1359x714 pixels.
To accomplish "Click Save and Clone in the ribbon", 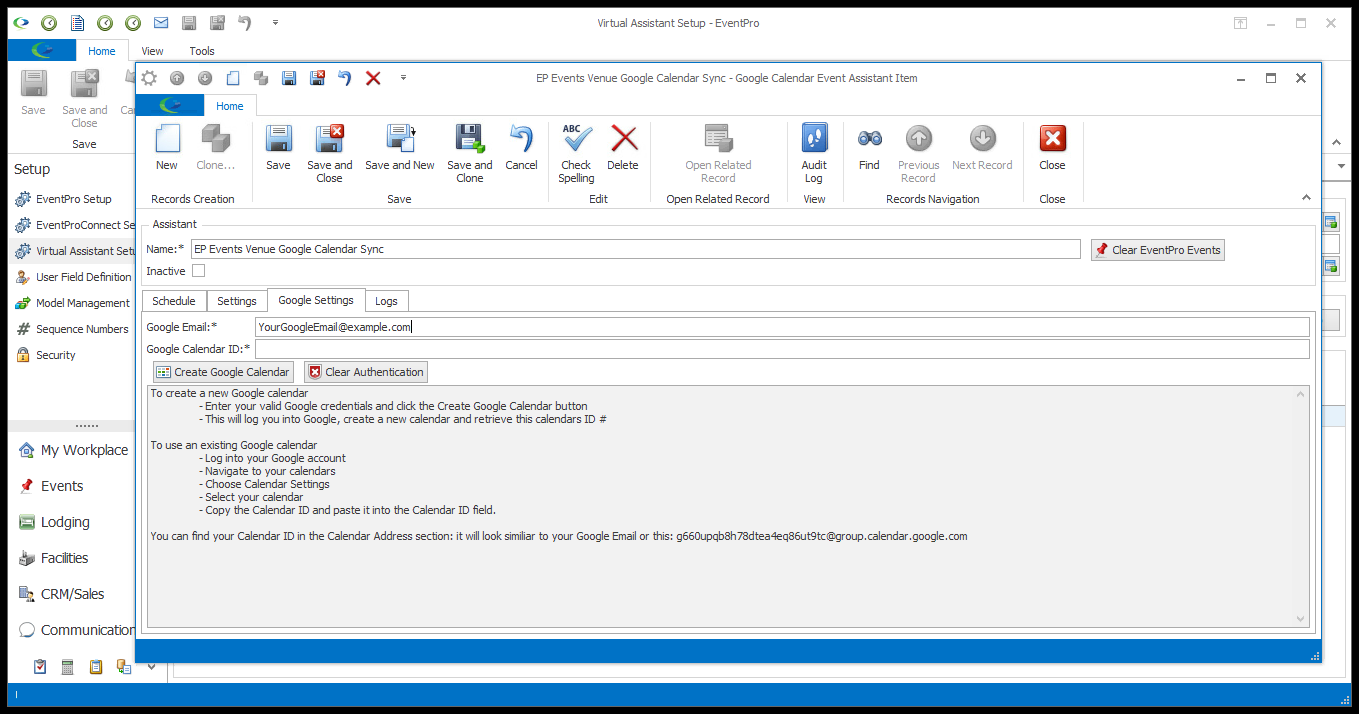I will pyautogui.click(x=469, y=154).
